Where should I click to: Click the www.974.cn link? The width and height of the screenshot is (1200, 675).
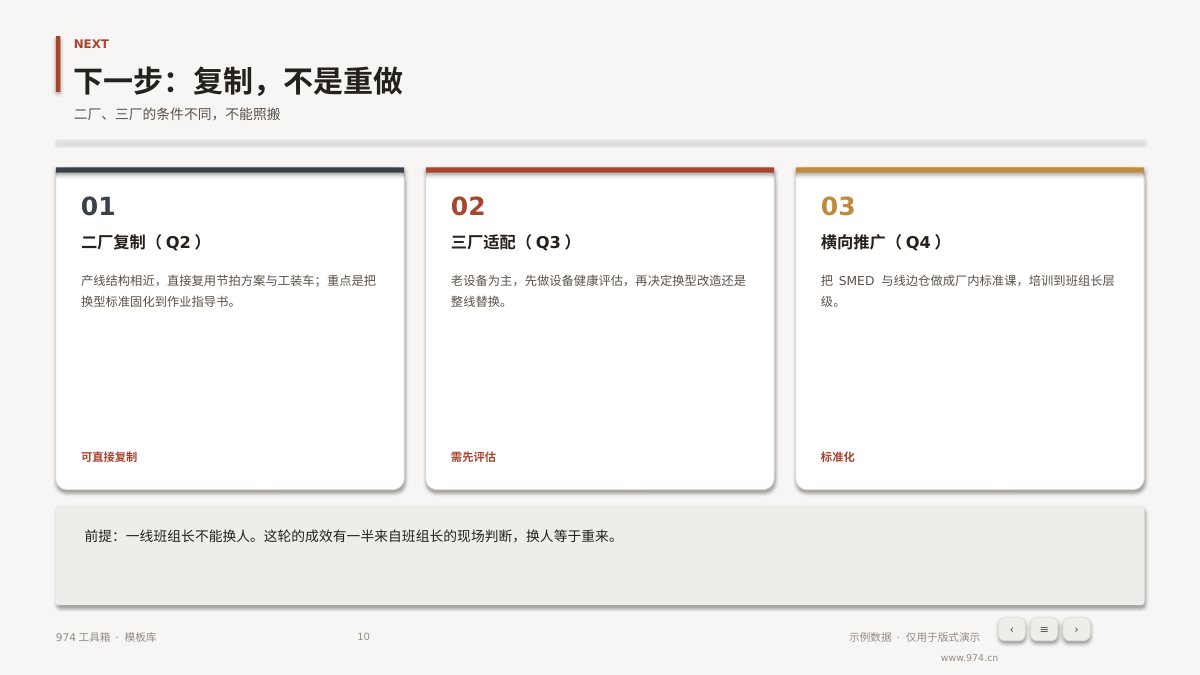969,658
